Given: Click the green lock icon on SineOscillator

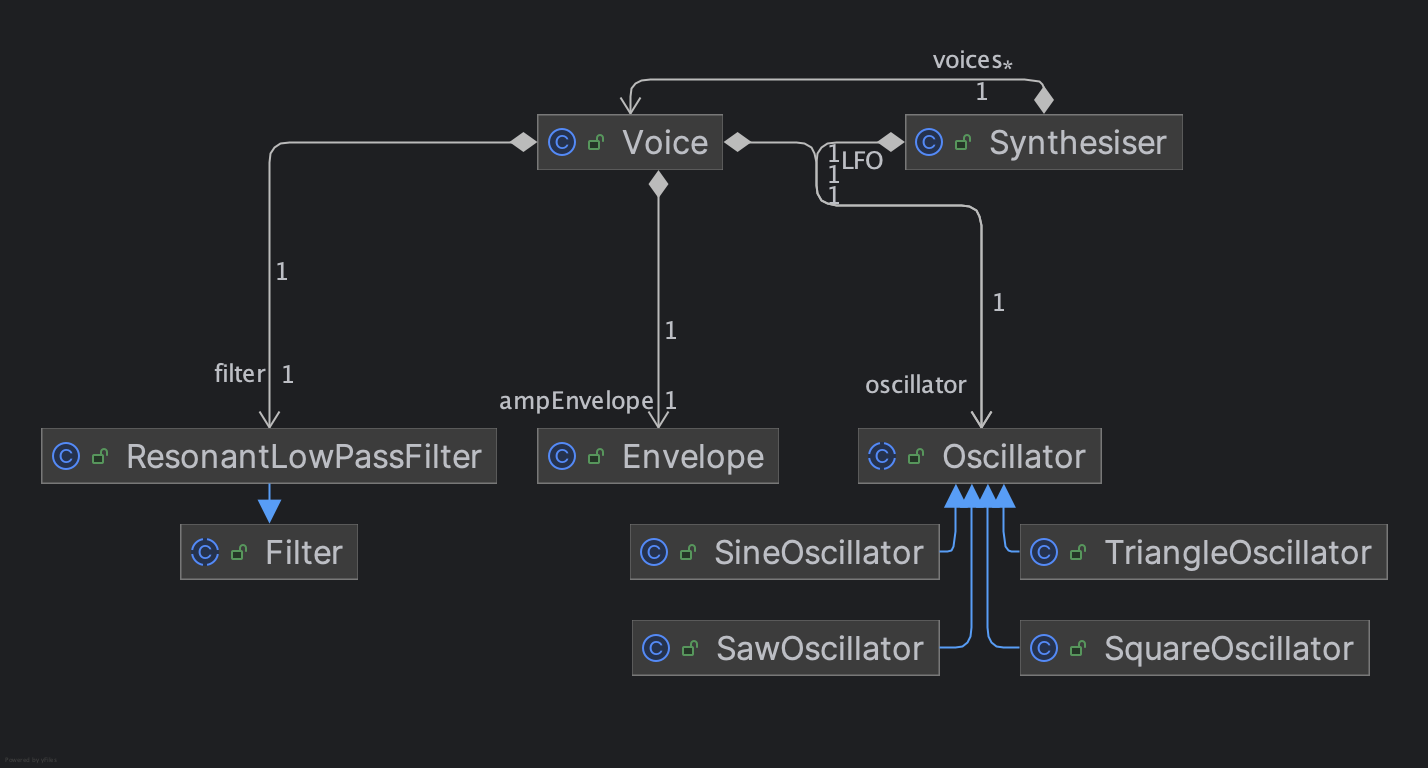Looking at the screenshot, I should tap(688, 553).
